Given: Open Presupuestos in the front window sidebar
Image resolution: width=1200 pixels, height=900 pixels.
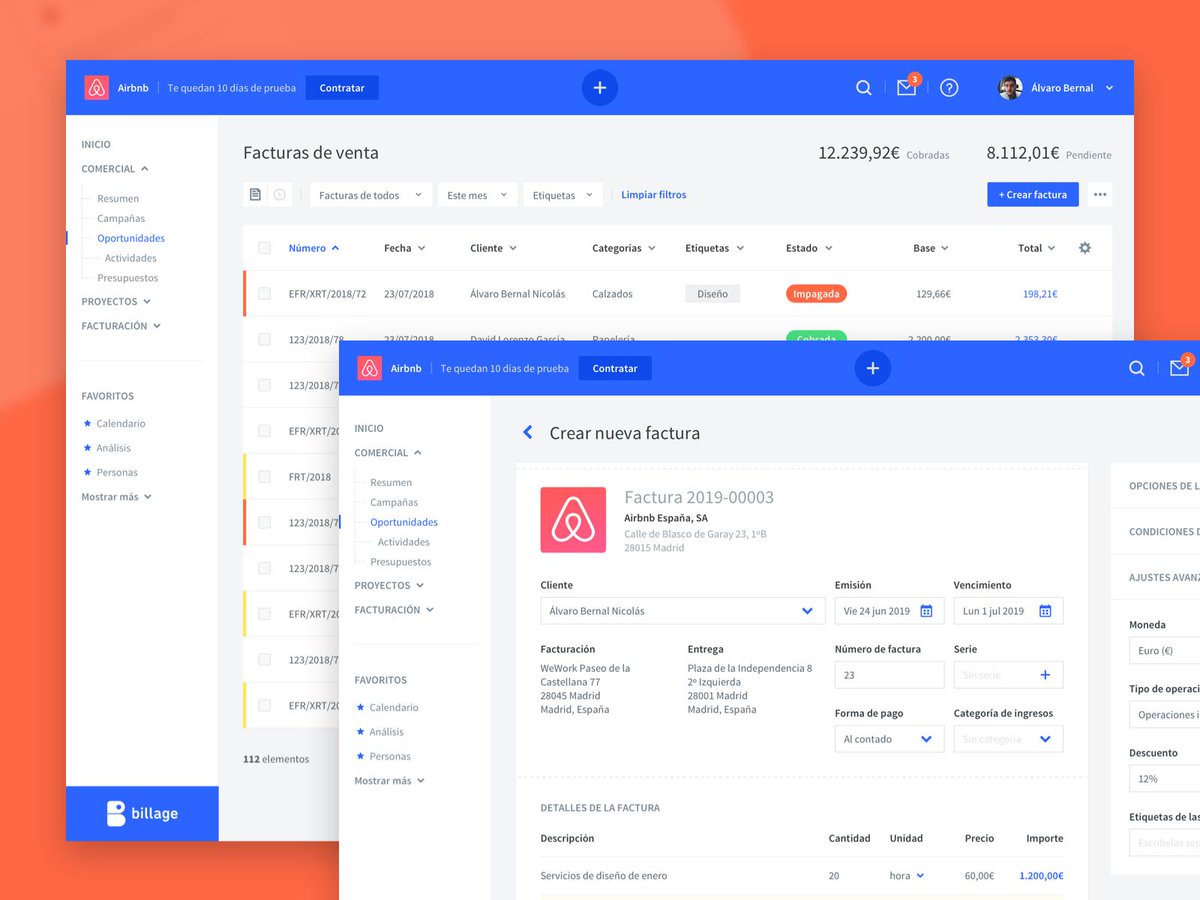Looking at the screenshot, I should click(401, 562).
